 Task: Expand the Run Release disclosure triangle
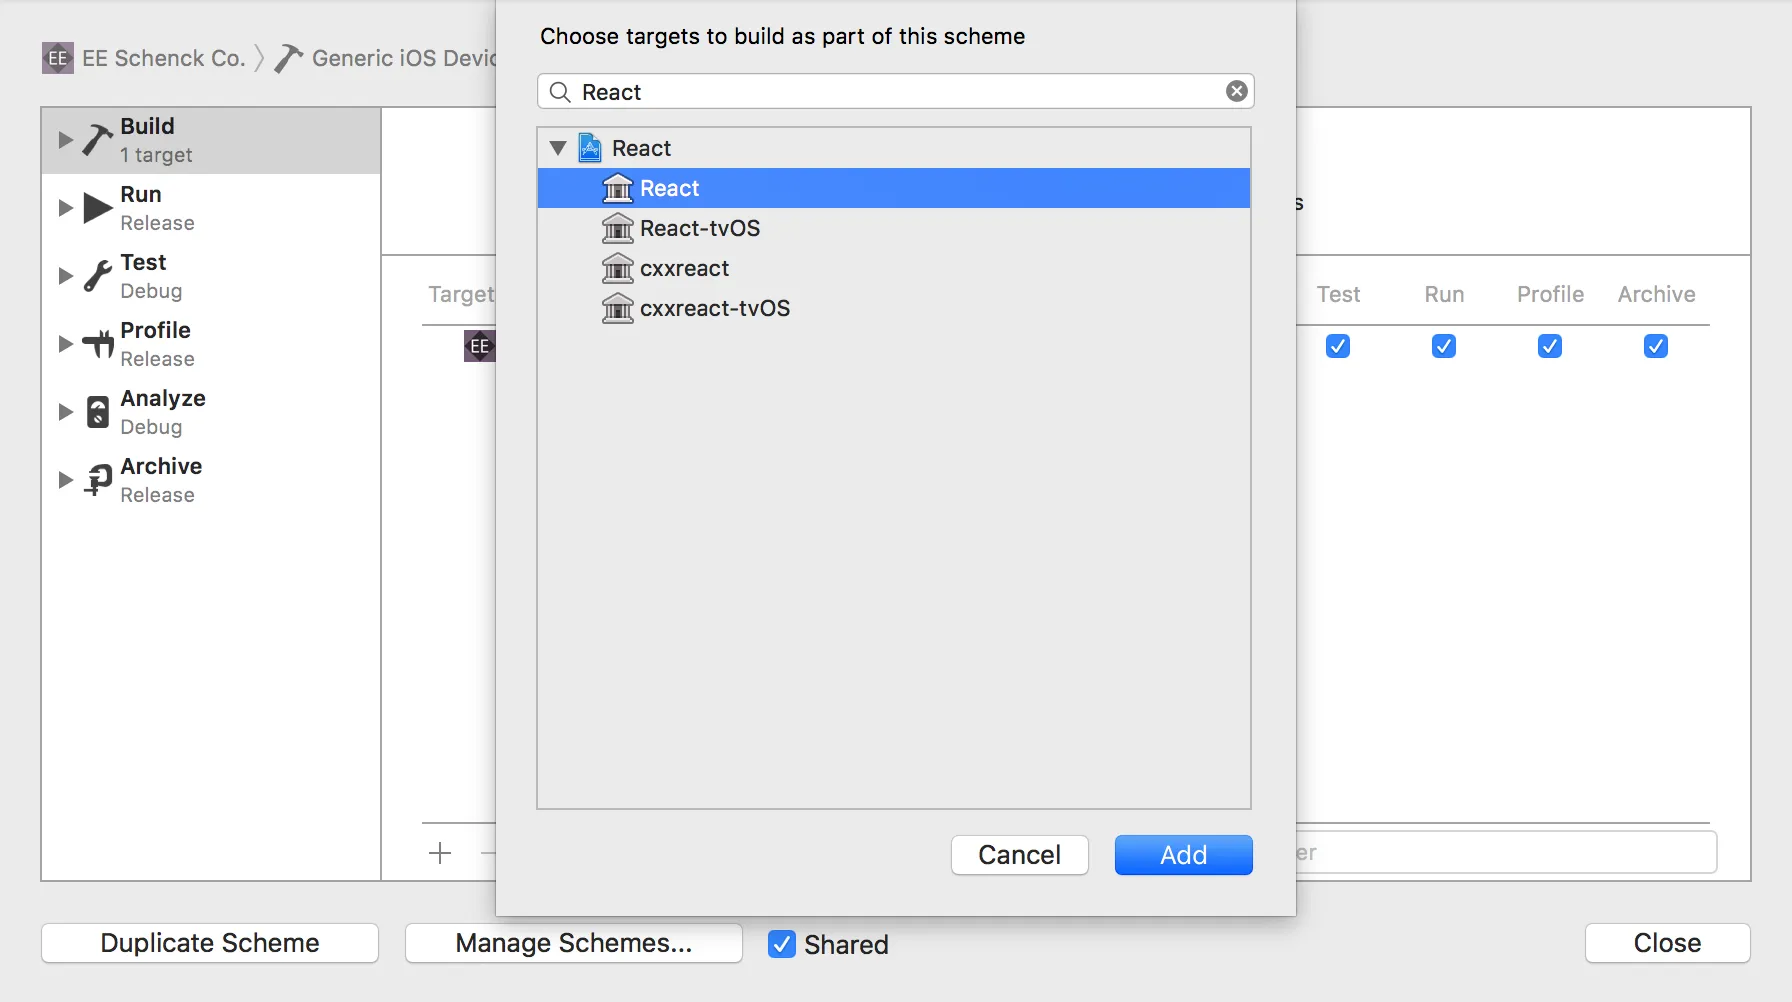coord(65,208)
